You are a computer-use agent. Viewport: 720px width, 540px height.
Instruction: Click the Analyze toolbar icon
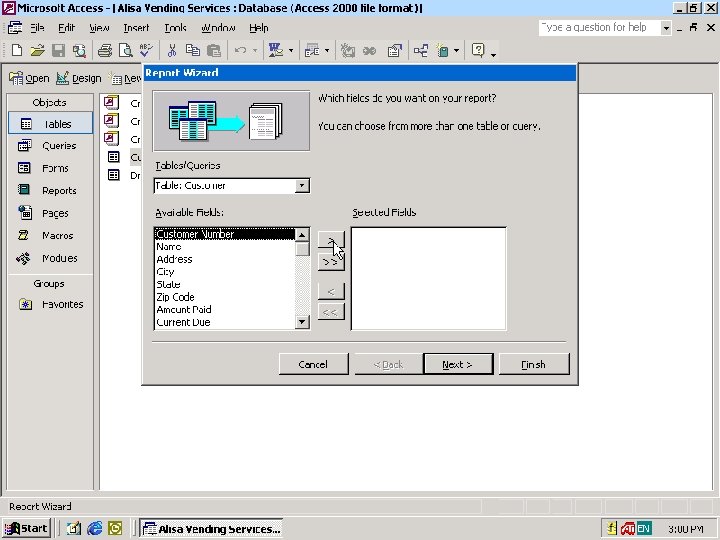click(x=312, y=50)
